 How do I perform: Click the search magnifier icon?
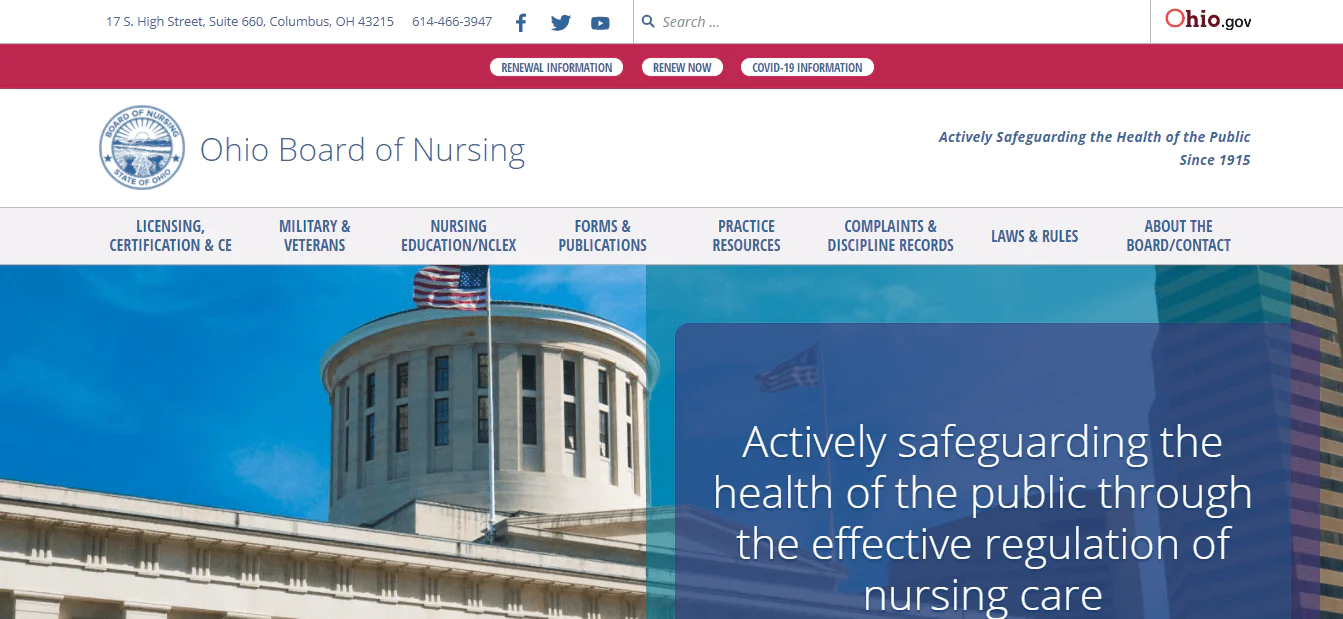click(648, 21)
